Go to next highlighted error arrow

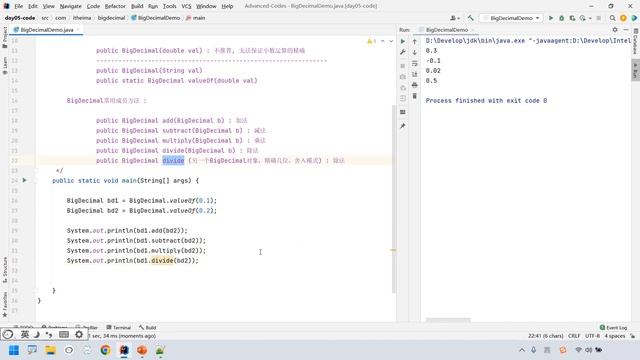coord(391,41)
